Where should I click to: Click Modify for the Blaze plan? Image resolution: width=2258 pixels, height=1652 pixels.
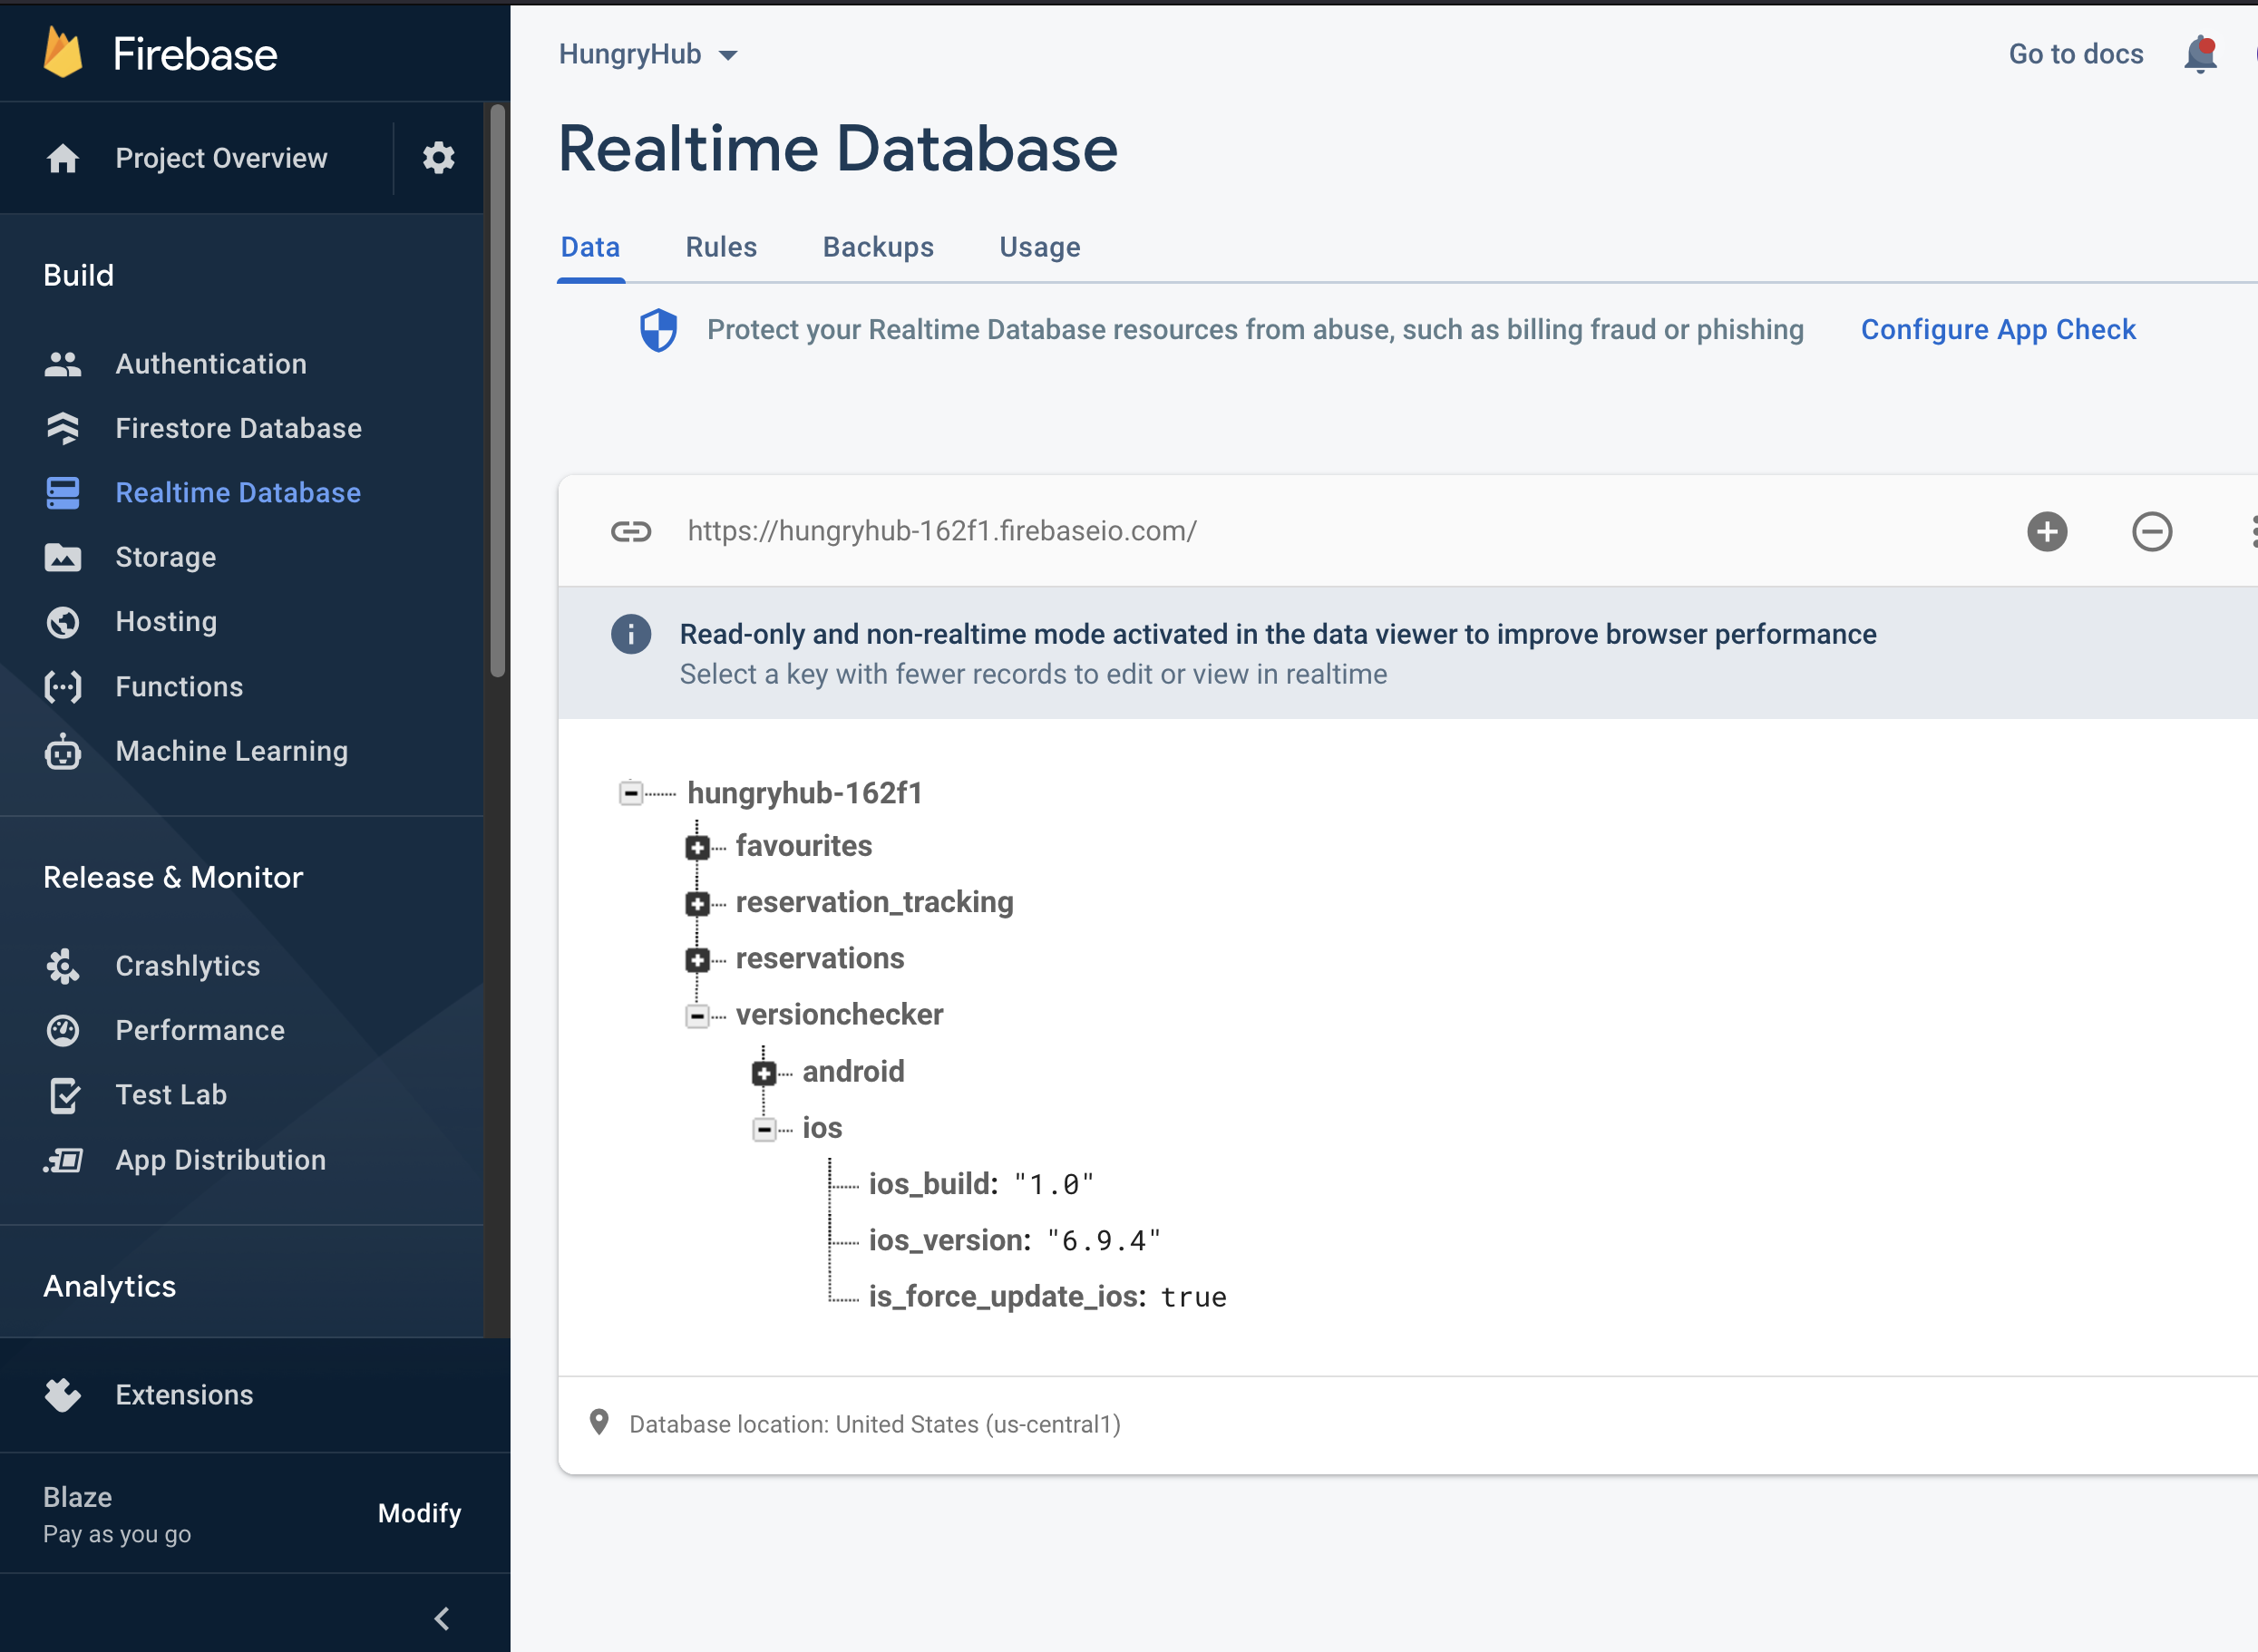coord(419,1513)
